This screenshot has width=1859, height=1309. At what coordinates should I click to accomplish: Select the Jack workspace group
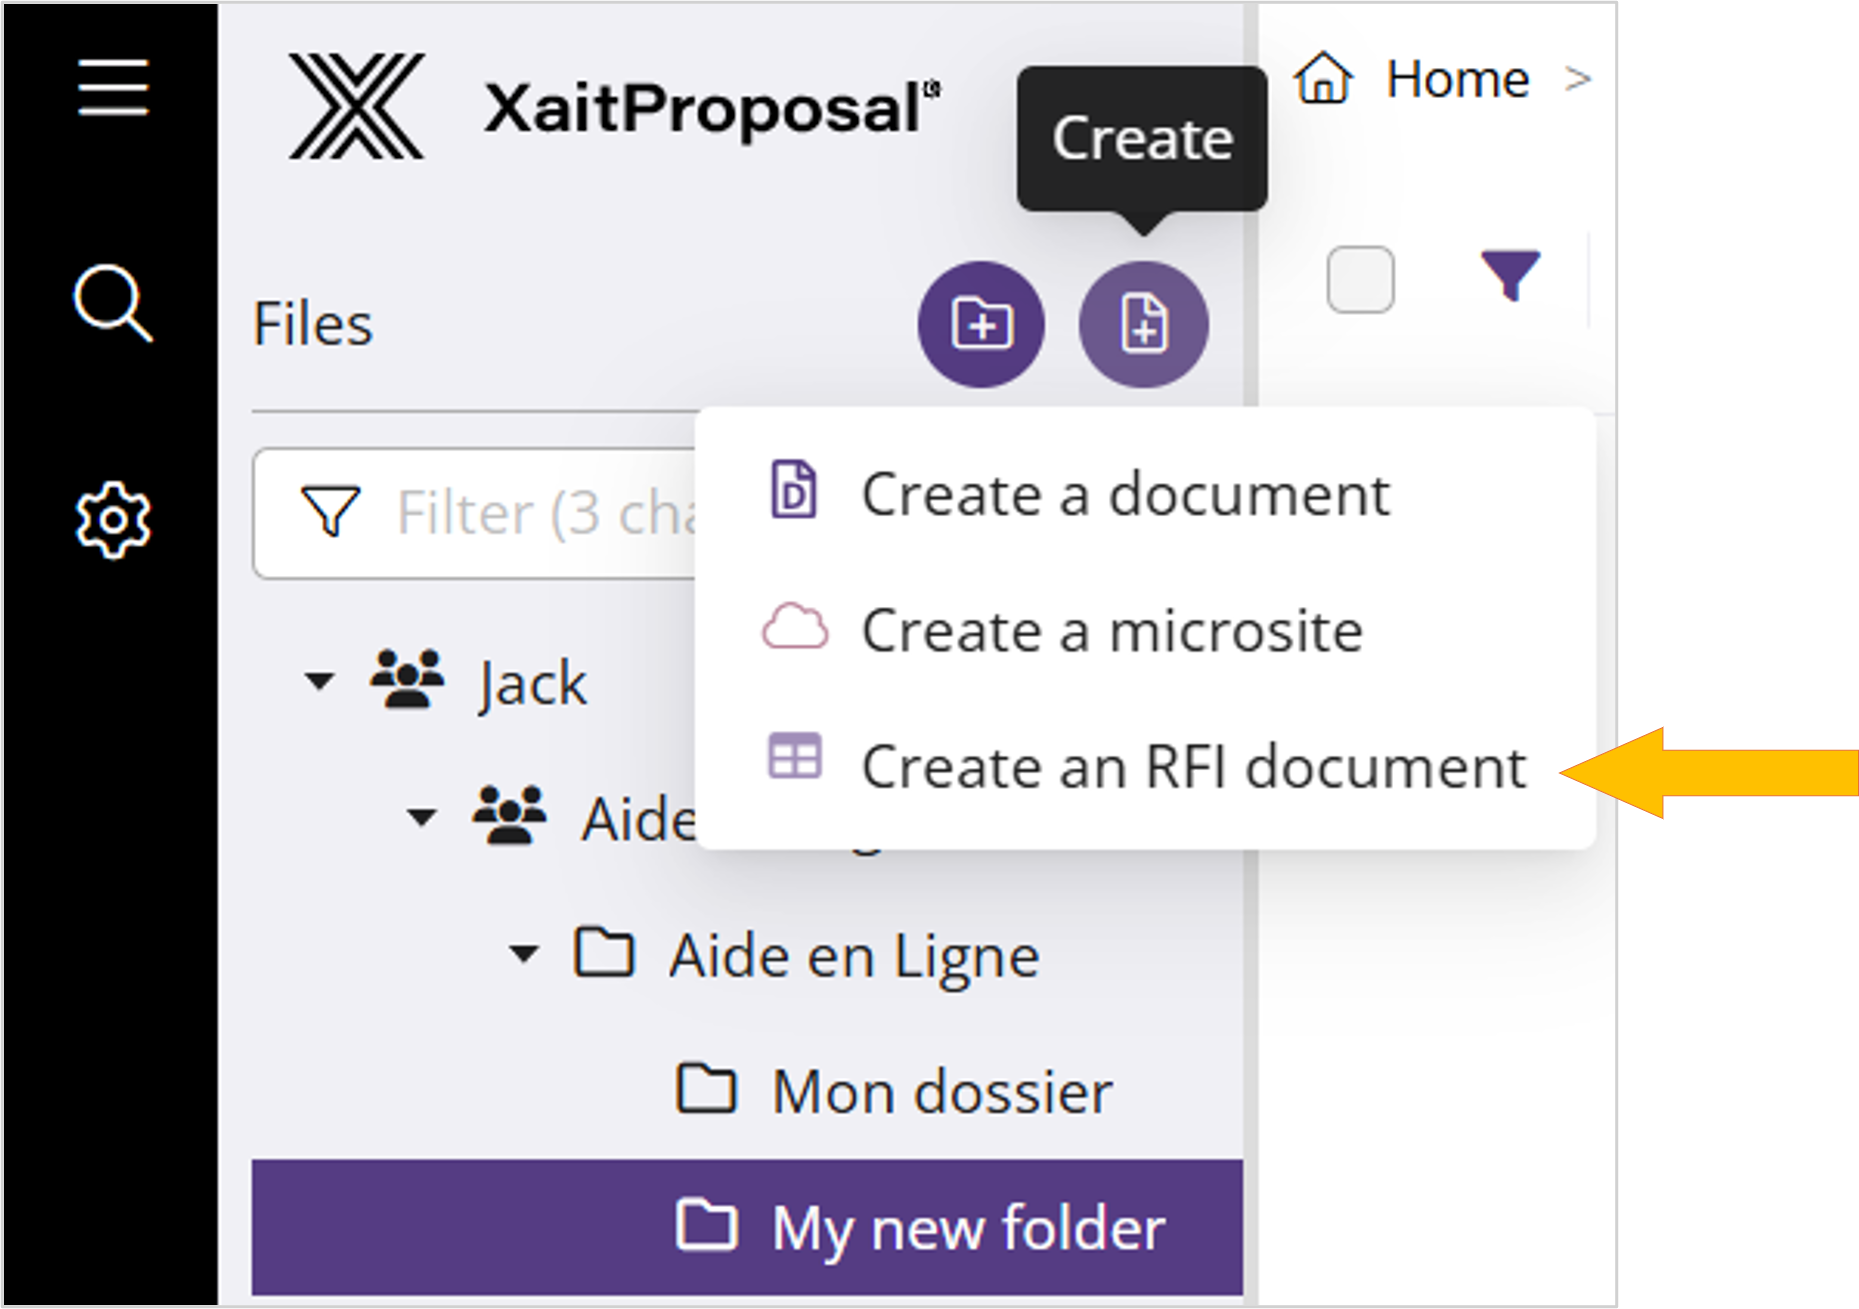pyautogui.click(x=531, y=682)
